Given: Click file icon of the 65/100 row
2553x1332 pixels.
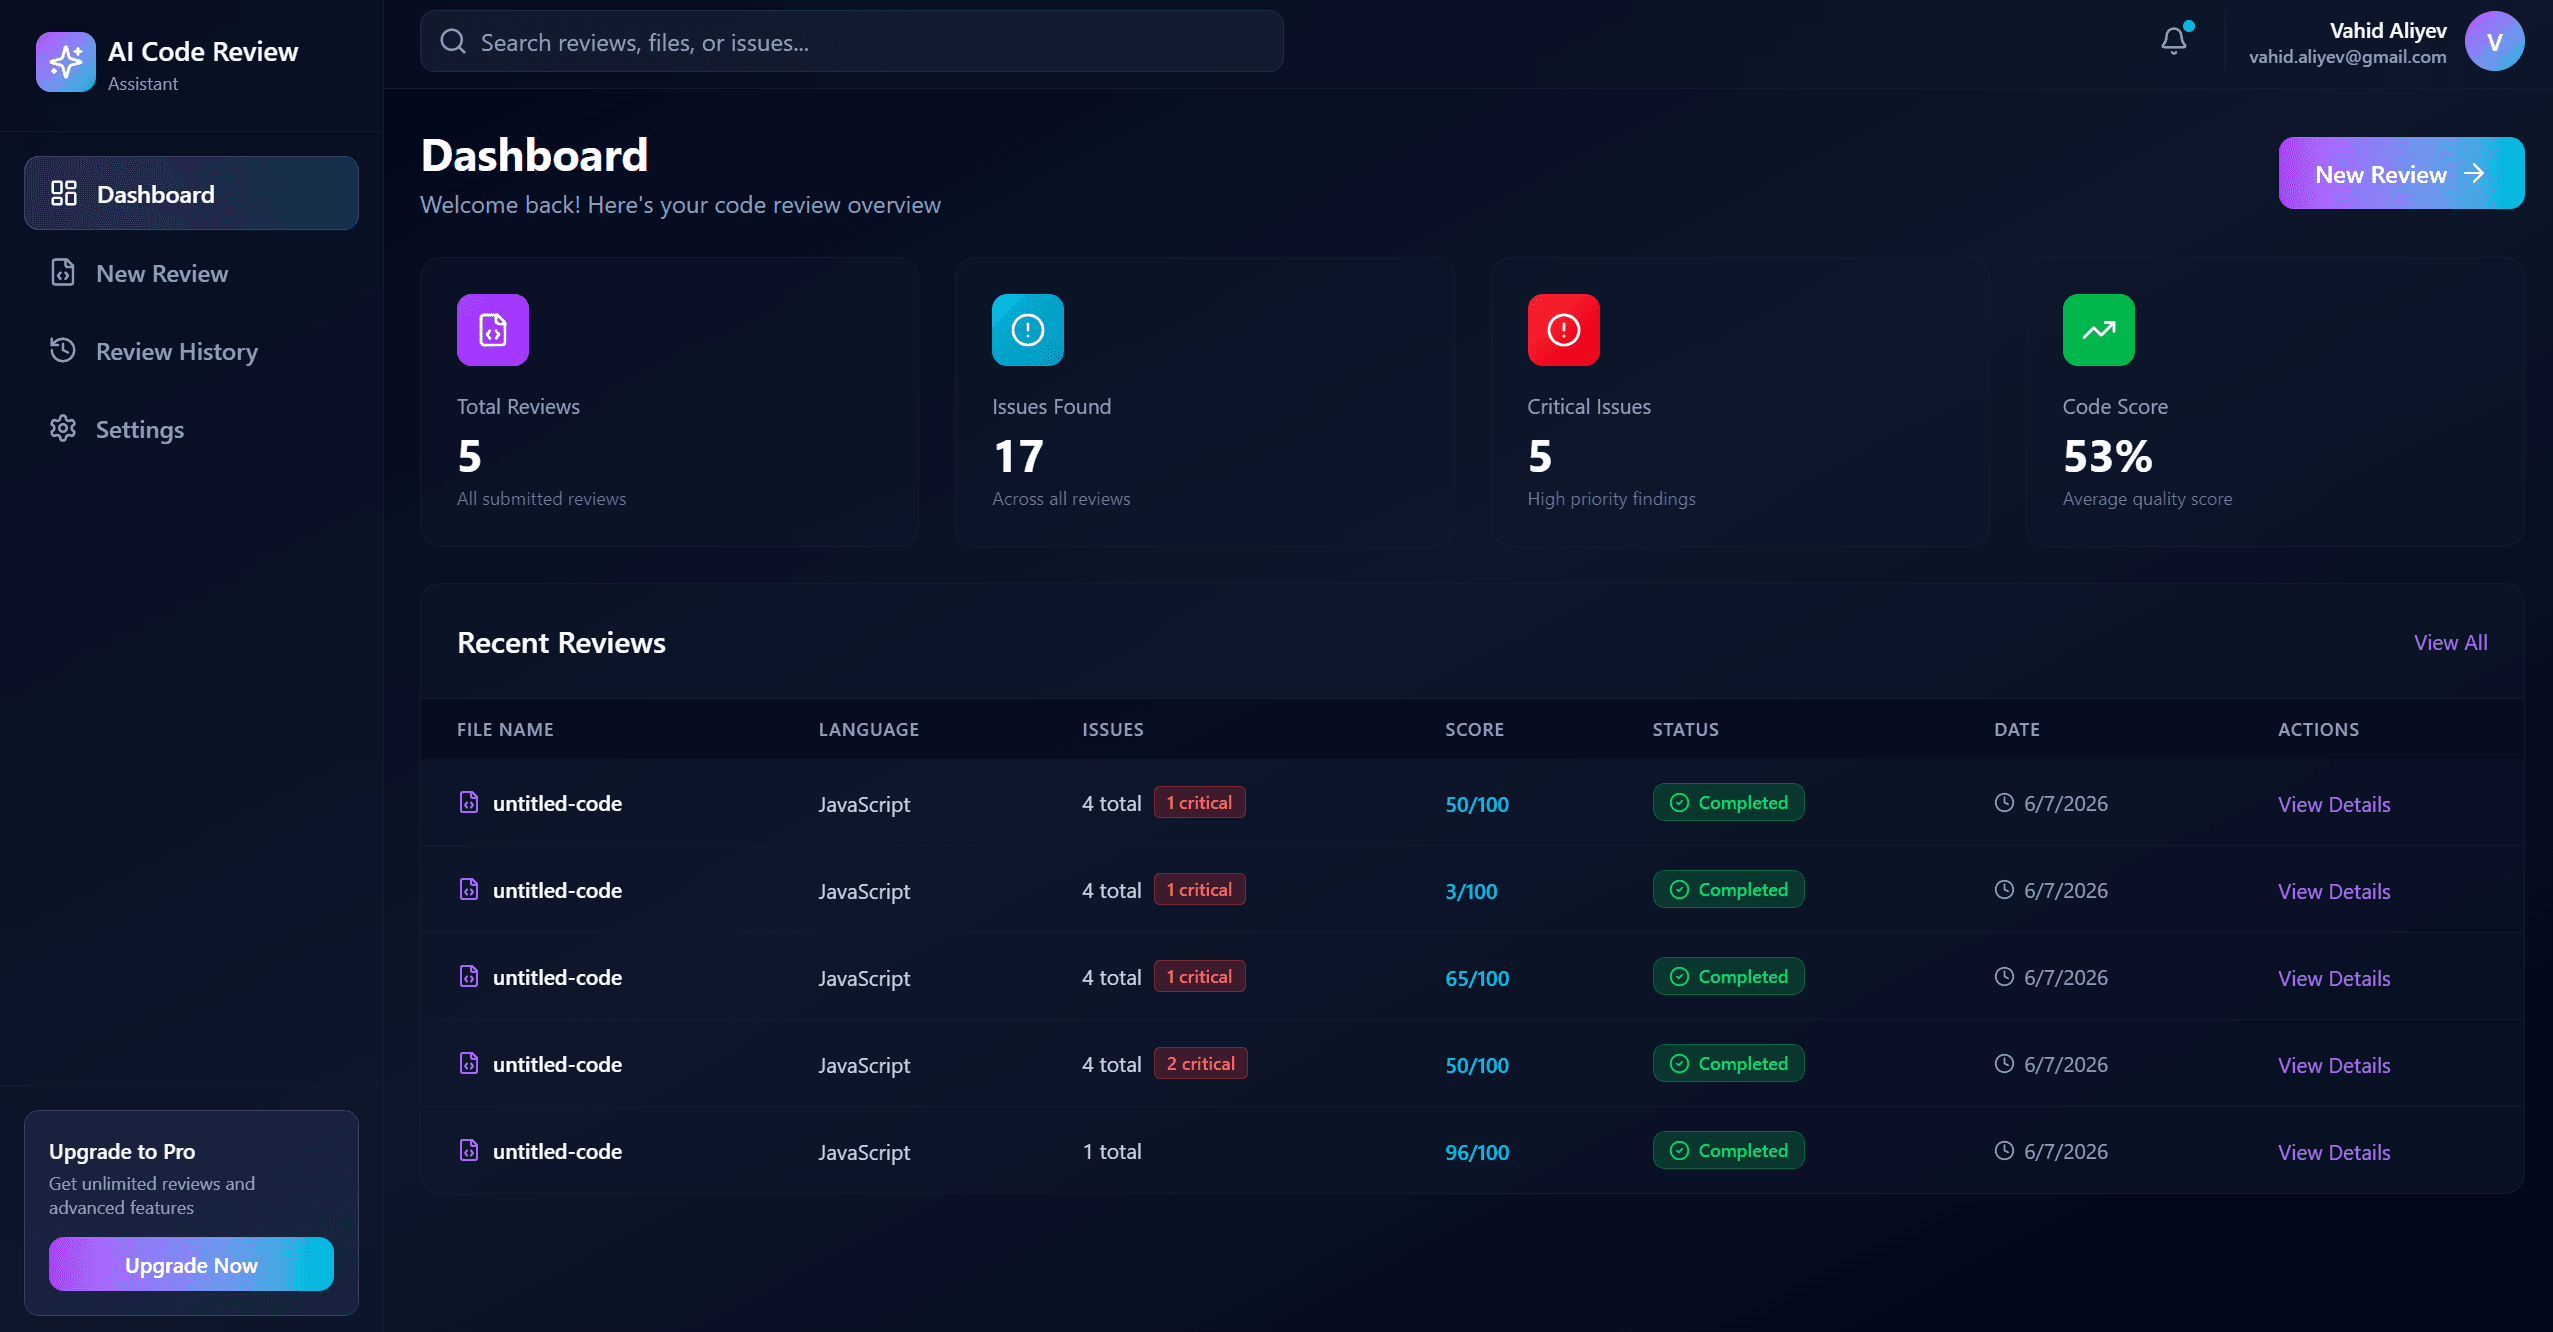Looking at the screenshot, I should click(x=469, y=976).
